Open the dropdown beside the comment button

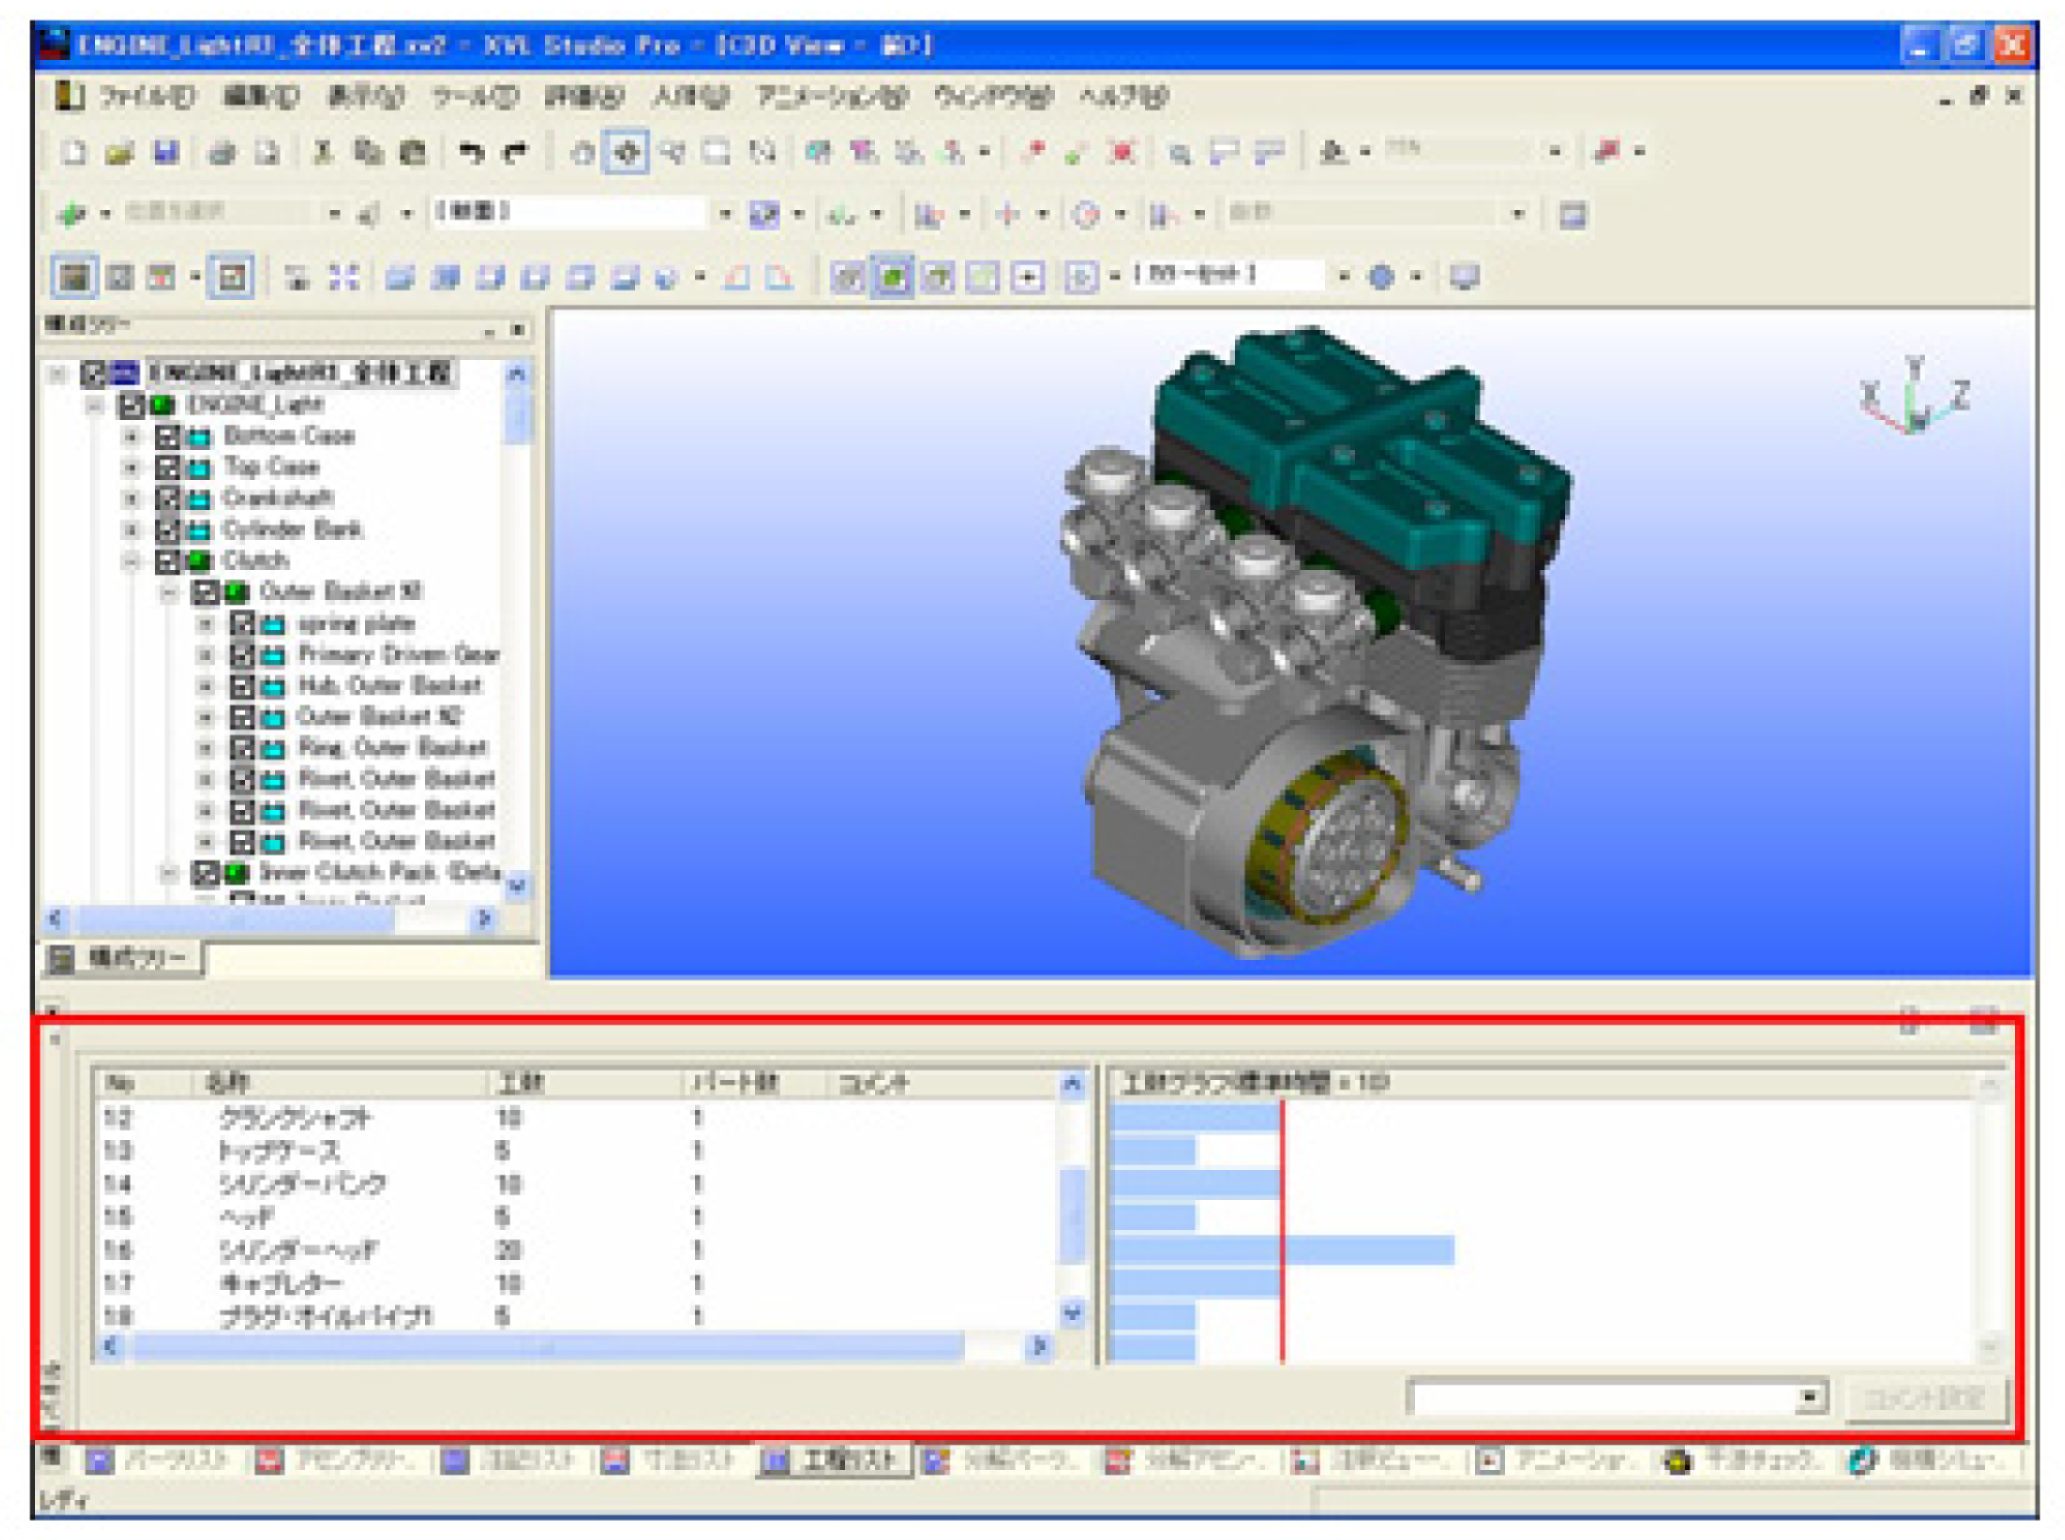[x=1809, y=1397]
